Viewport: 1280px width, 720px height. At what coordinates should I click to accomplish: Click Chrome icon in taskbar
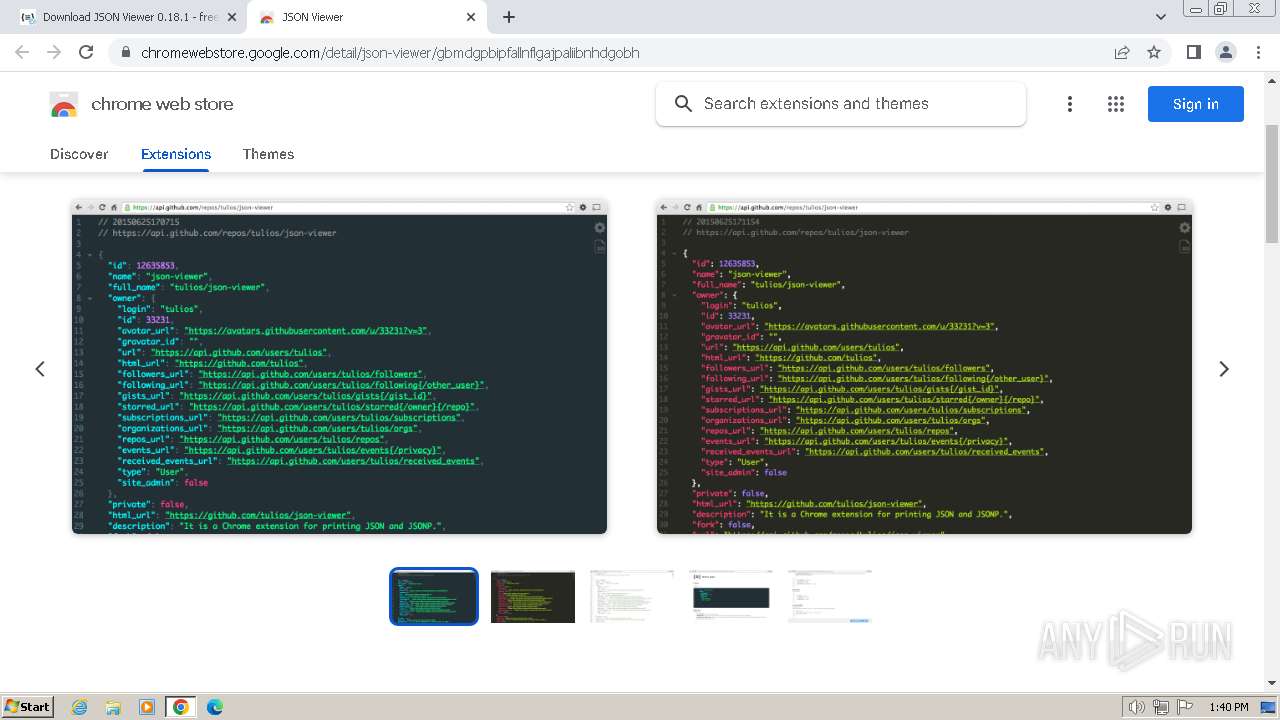(180, 707)
